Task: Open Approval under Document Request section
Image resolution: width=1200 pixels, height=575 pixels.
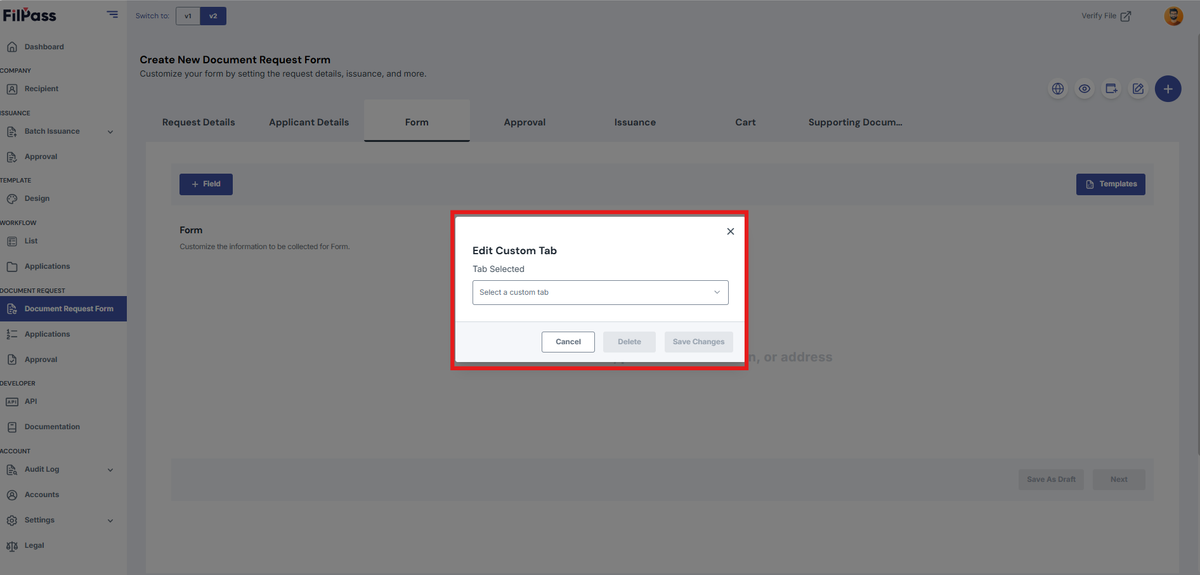Action: [41, 360]
